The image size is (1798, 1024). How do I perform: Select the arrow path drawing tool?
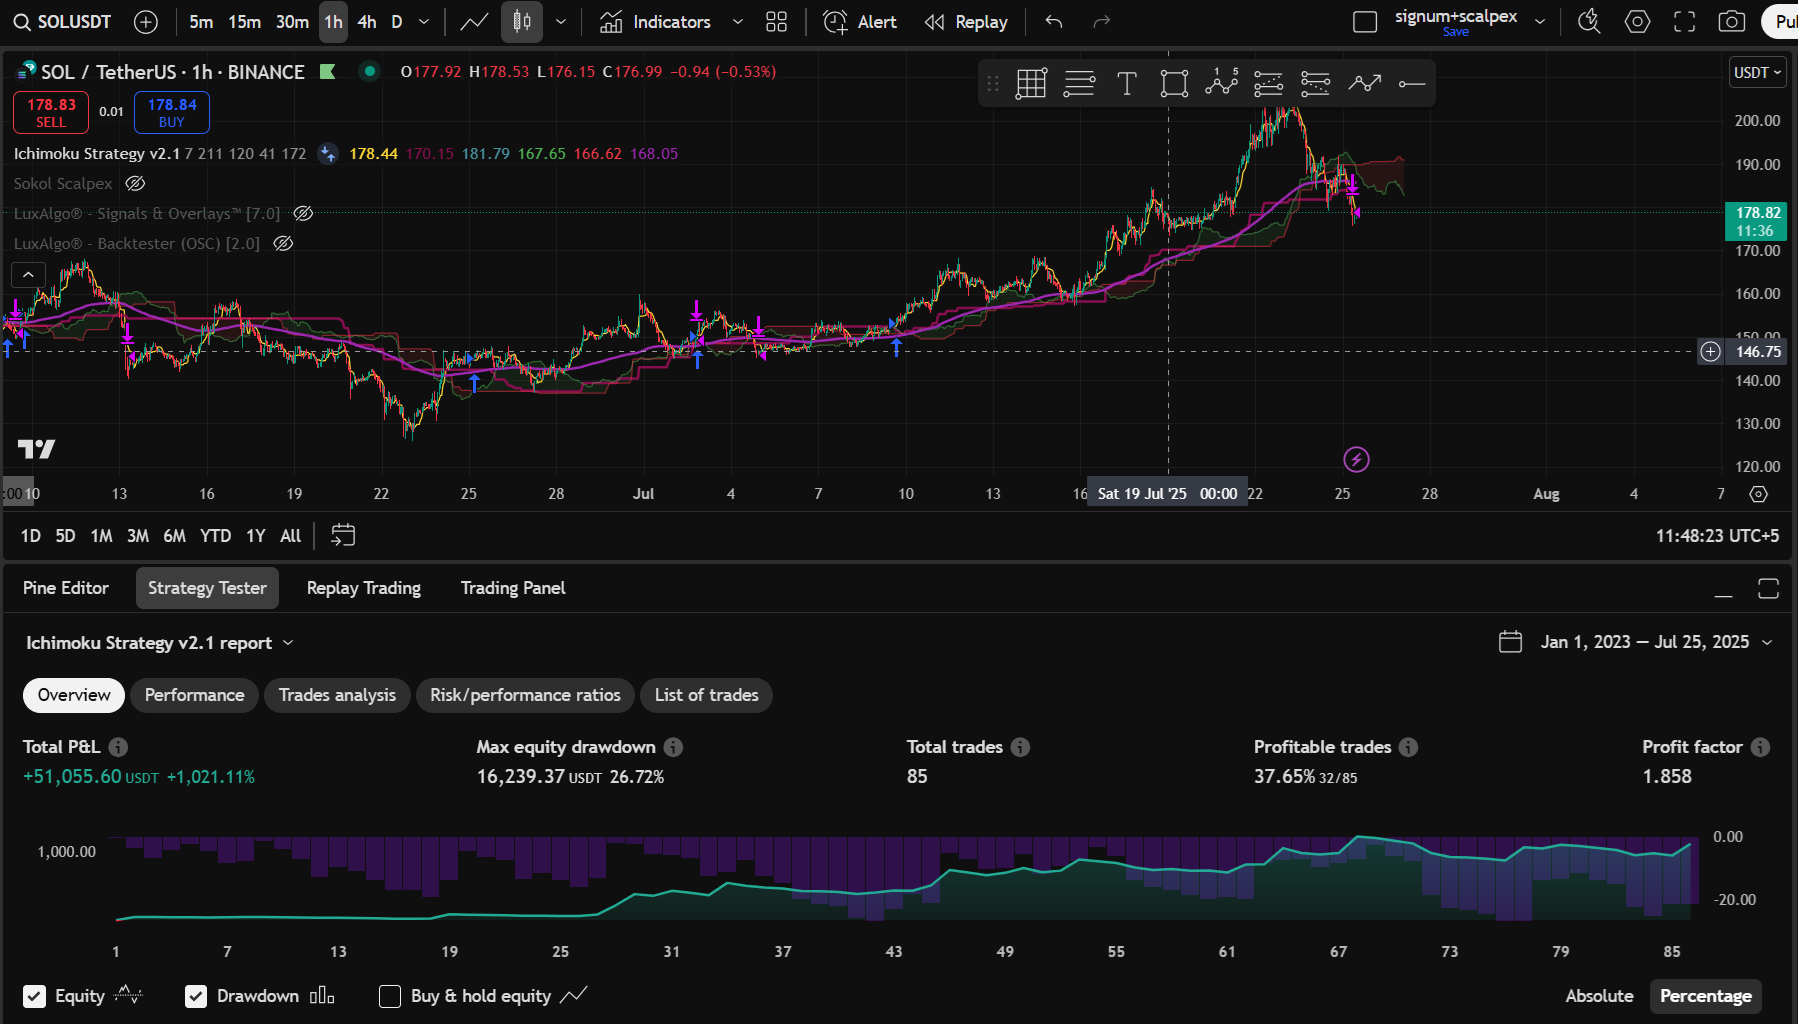1364,84
